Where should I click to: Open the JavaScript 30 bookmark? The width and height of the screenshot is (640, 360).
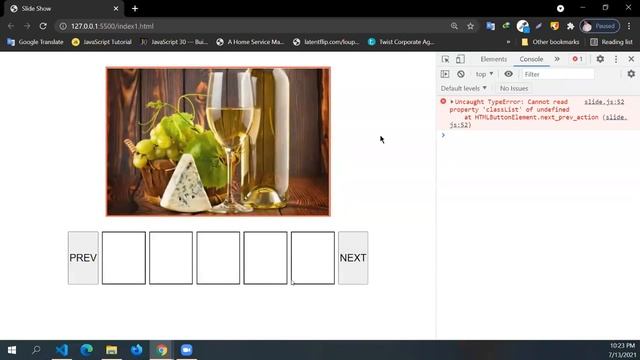[174, 42]
